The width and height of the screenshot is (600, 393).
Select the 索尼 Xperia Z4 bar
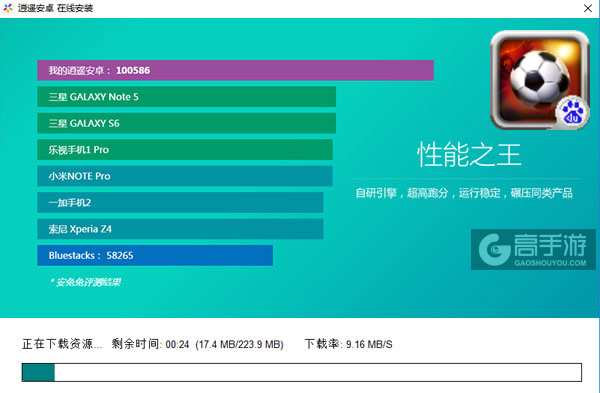(180, 229)
